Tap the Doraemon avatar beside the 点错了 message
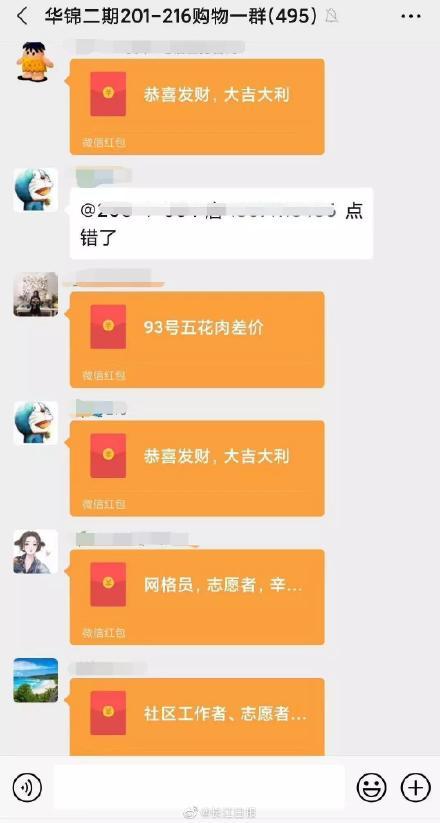The height and width of the screenshot is (823, 440). [x=35, y=190]
